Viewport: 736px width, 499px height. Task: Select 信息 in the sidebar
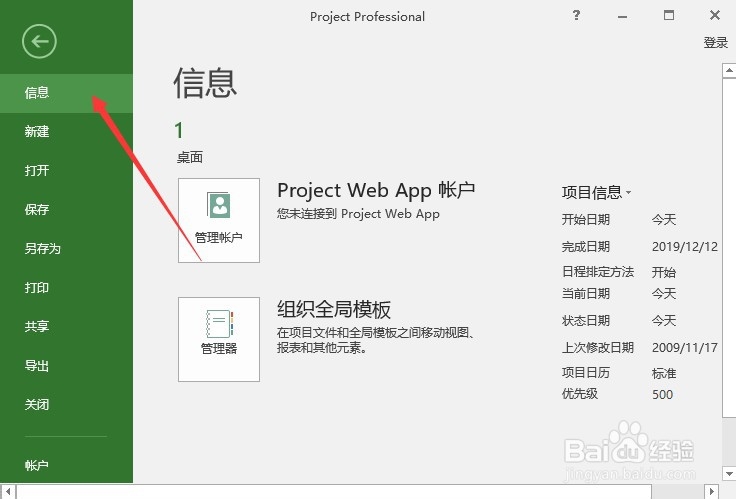(66, 93)
